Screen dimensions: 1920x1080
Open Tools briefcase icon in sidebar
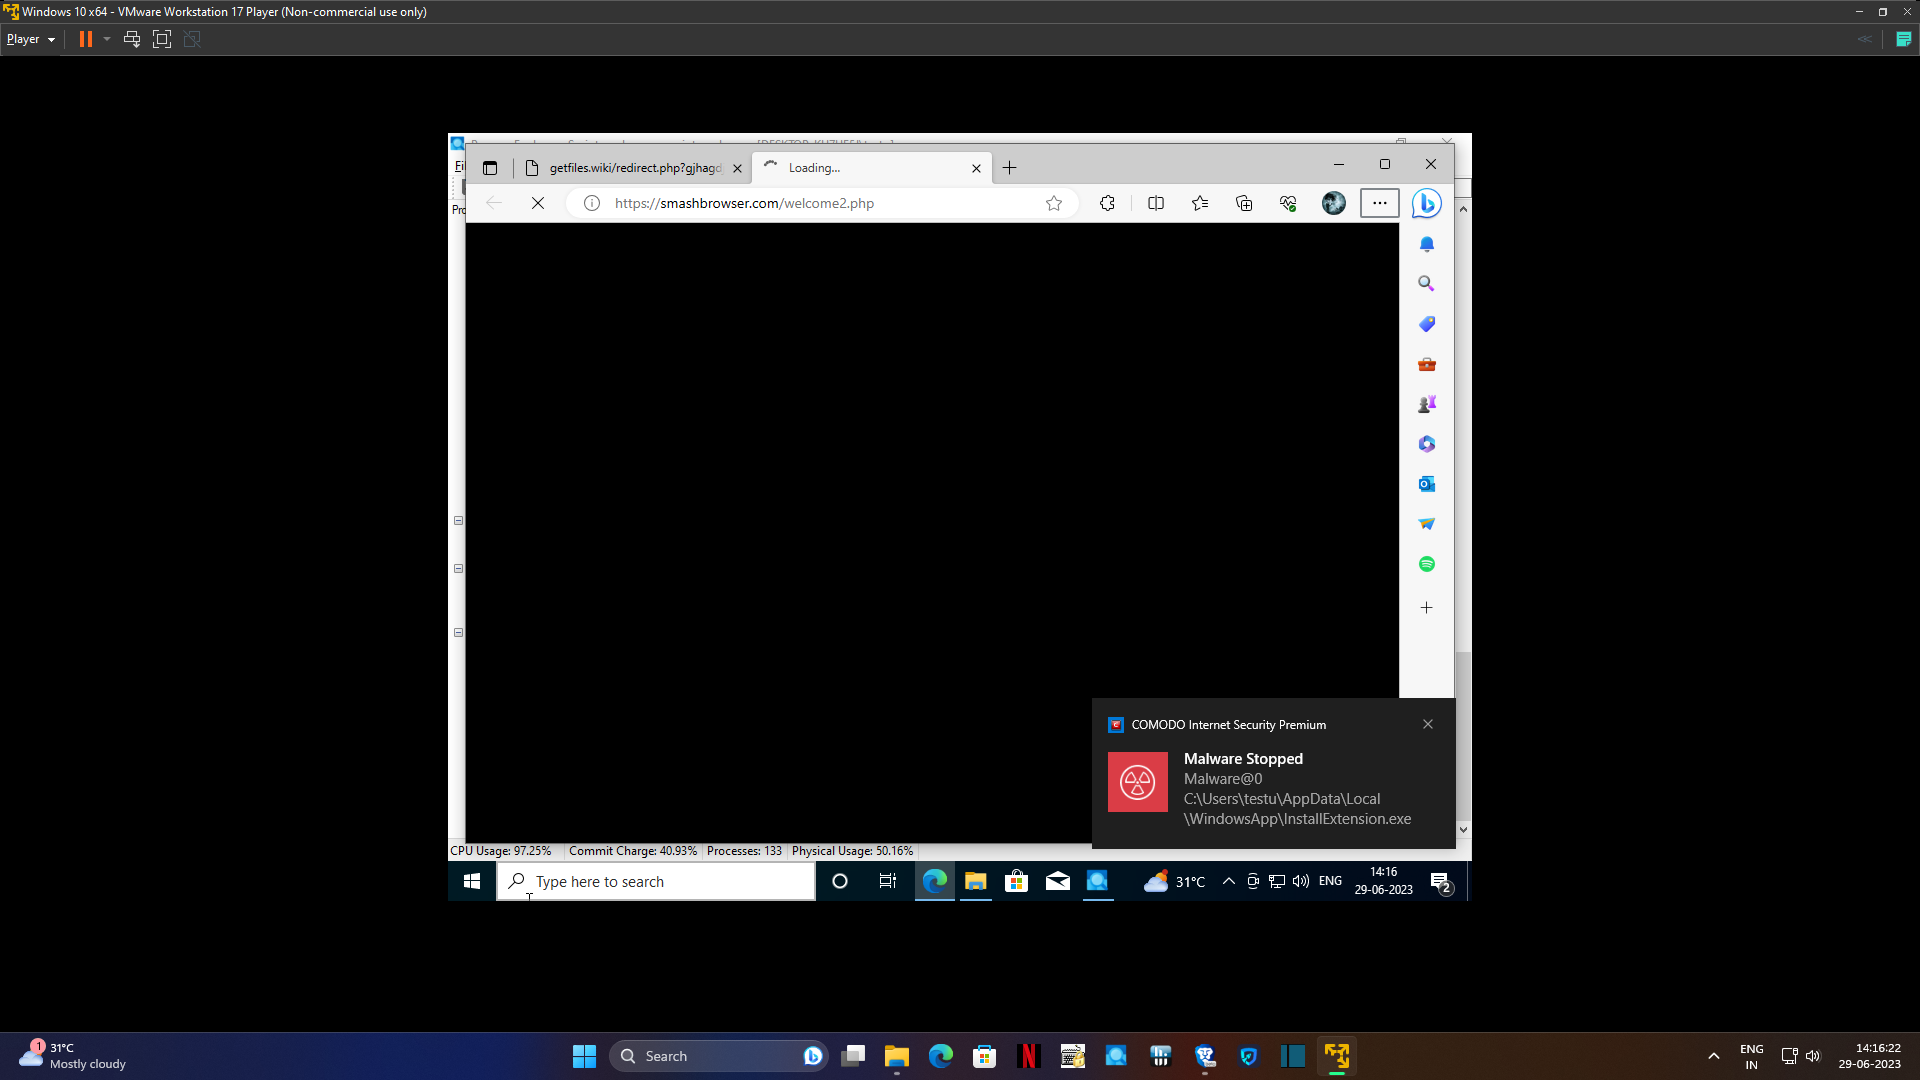[x=1427, y=364]
